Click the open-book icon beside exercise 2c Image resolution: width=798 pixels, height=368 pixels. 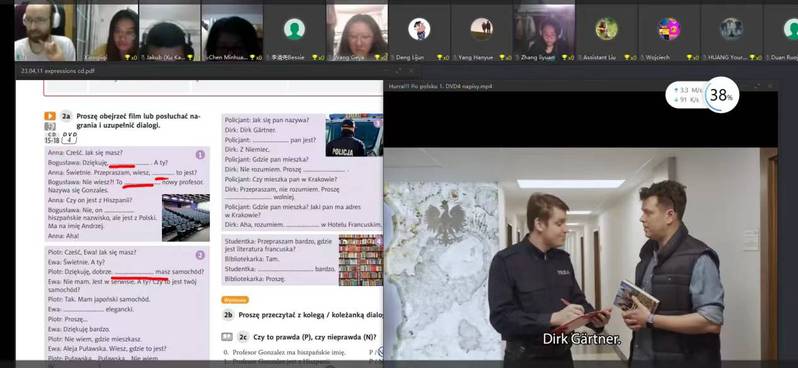[227, 337]
